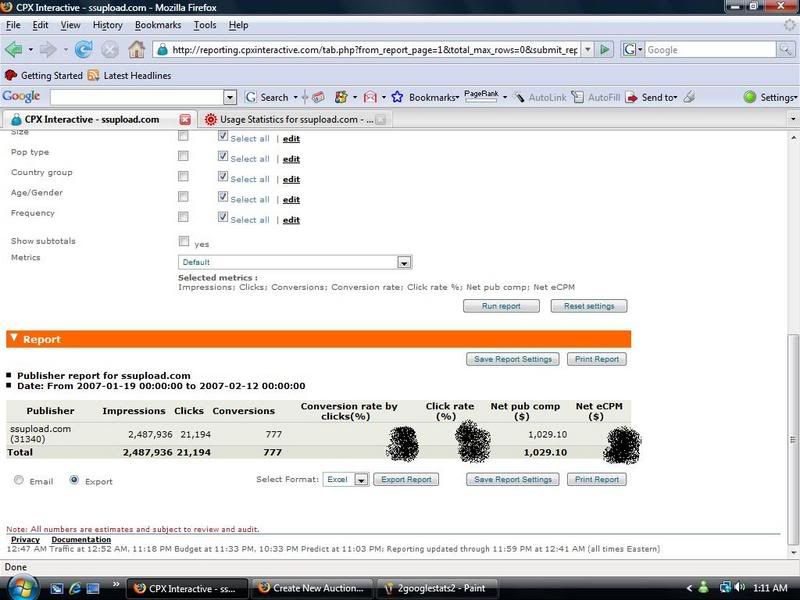This screenshot has width=800, height=600.
Task: Open the Documentation link
Action: click(81, 540)
